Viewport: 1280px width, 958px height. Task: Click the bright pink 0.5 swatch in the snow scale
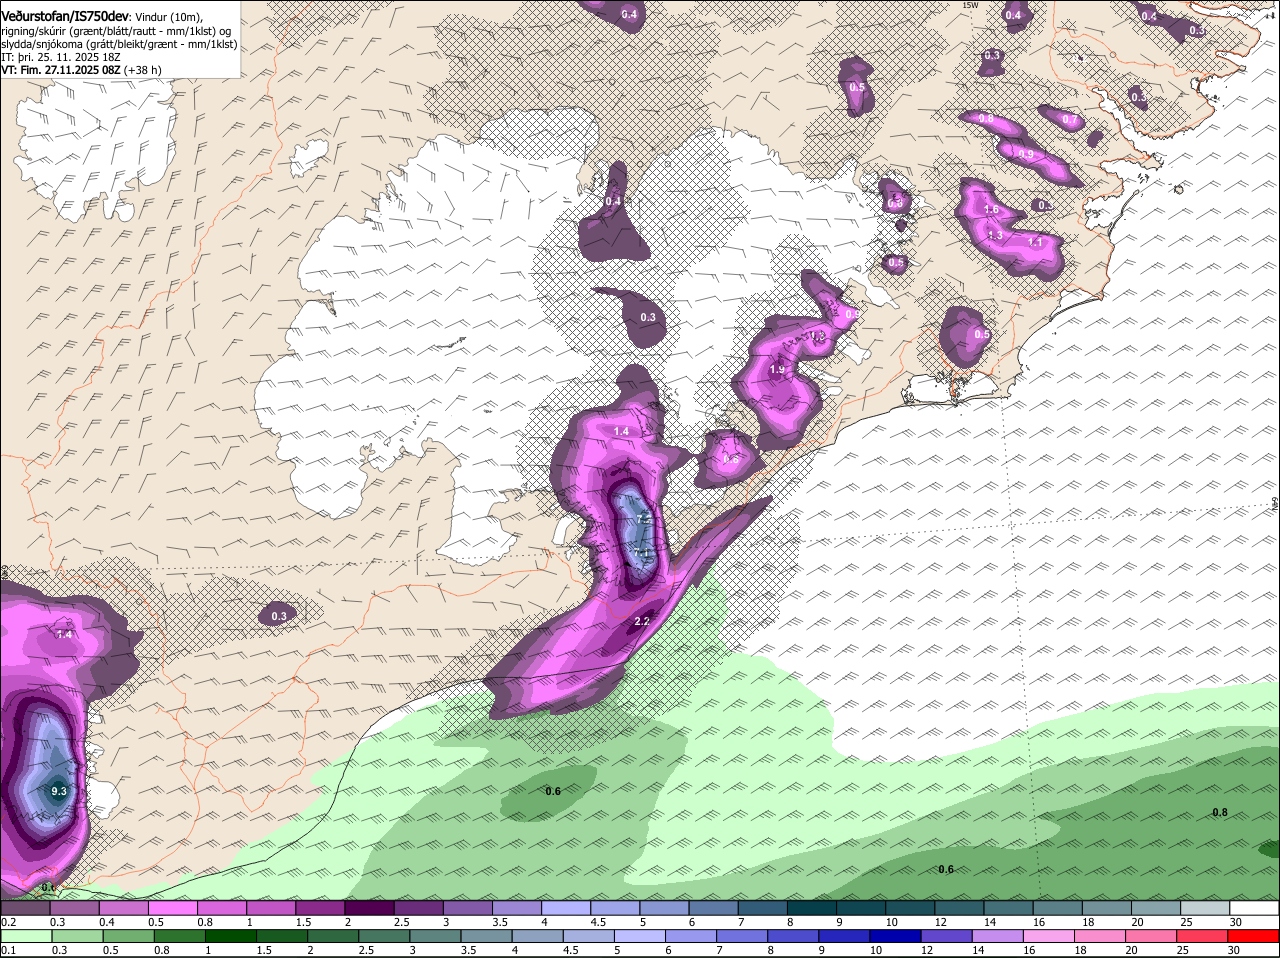[x=172, y=908]
